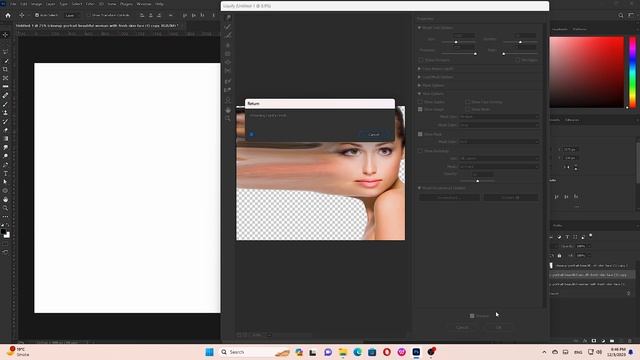Click the add layer mask icon
Viewport: 640px width, 360px height.
[x=594, y=340]
